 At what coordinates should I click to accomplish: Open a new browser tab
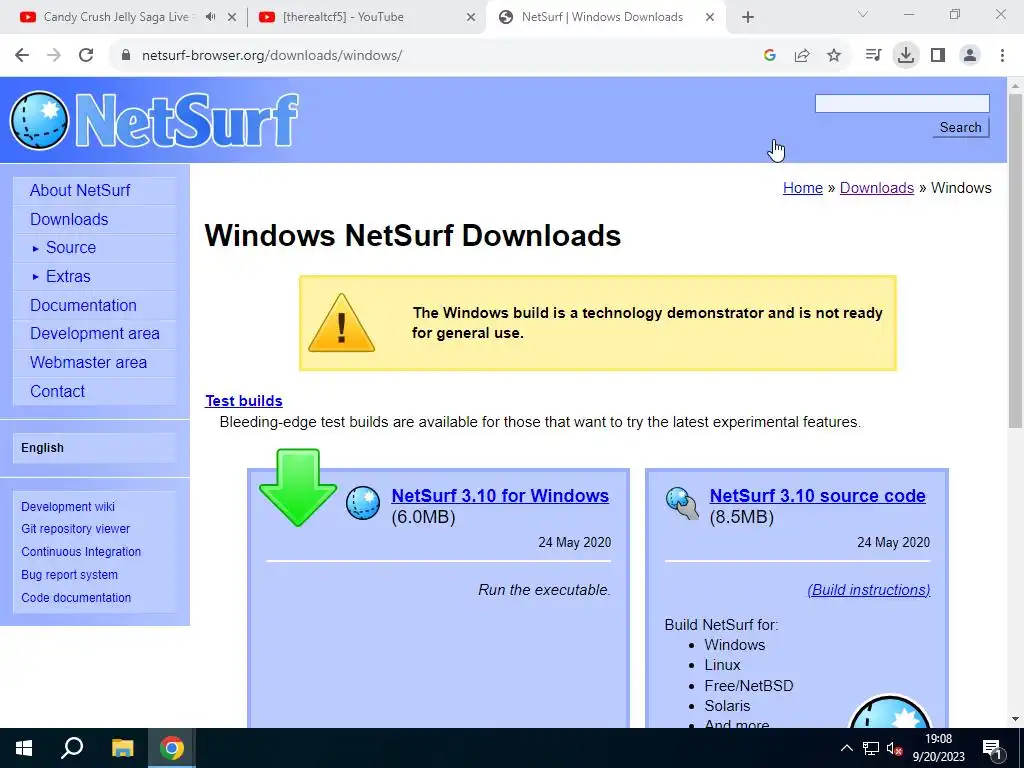click(x=748, y=17)
